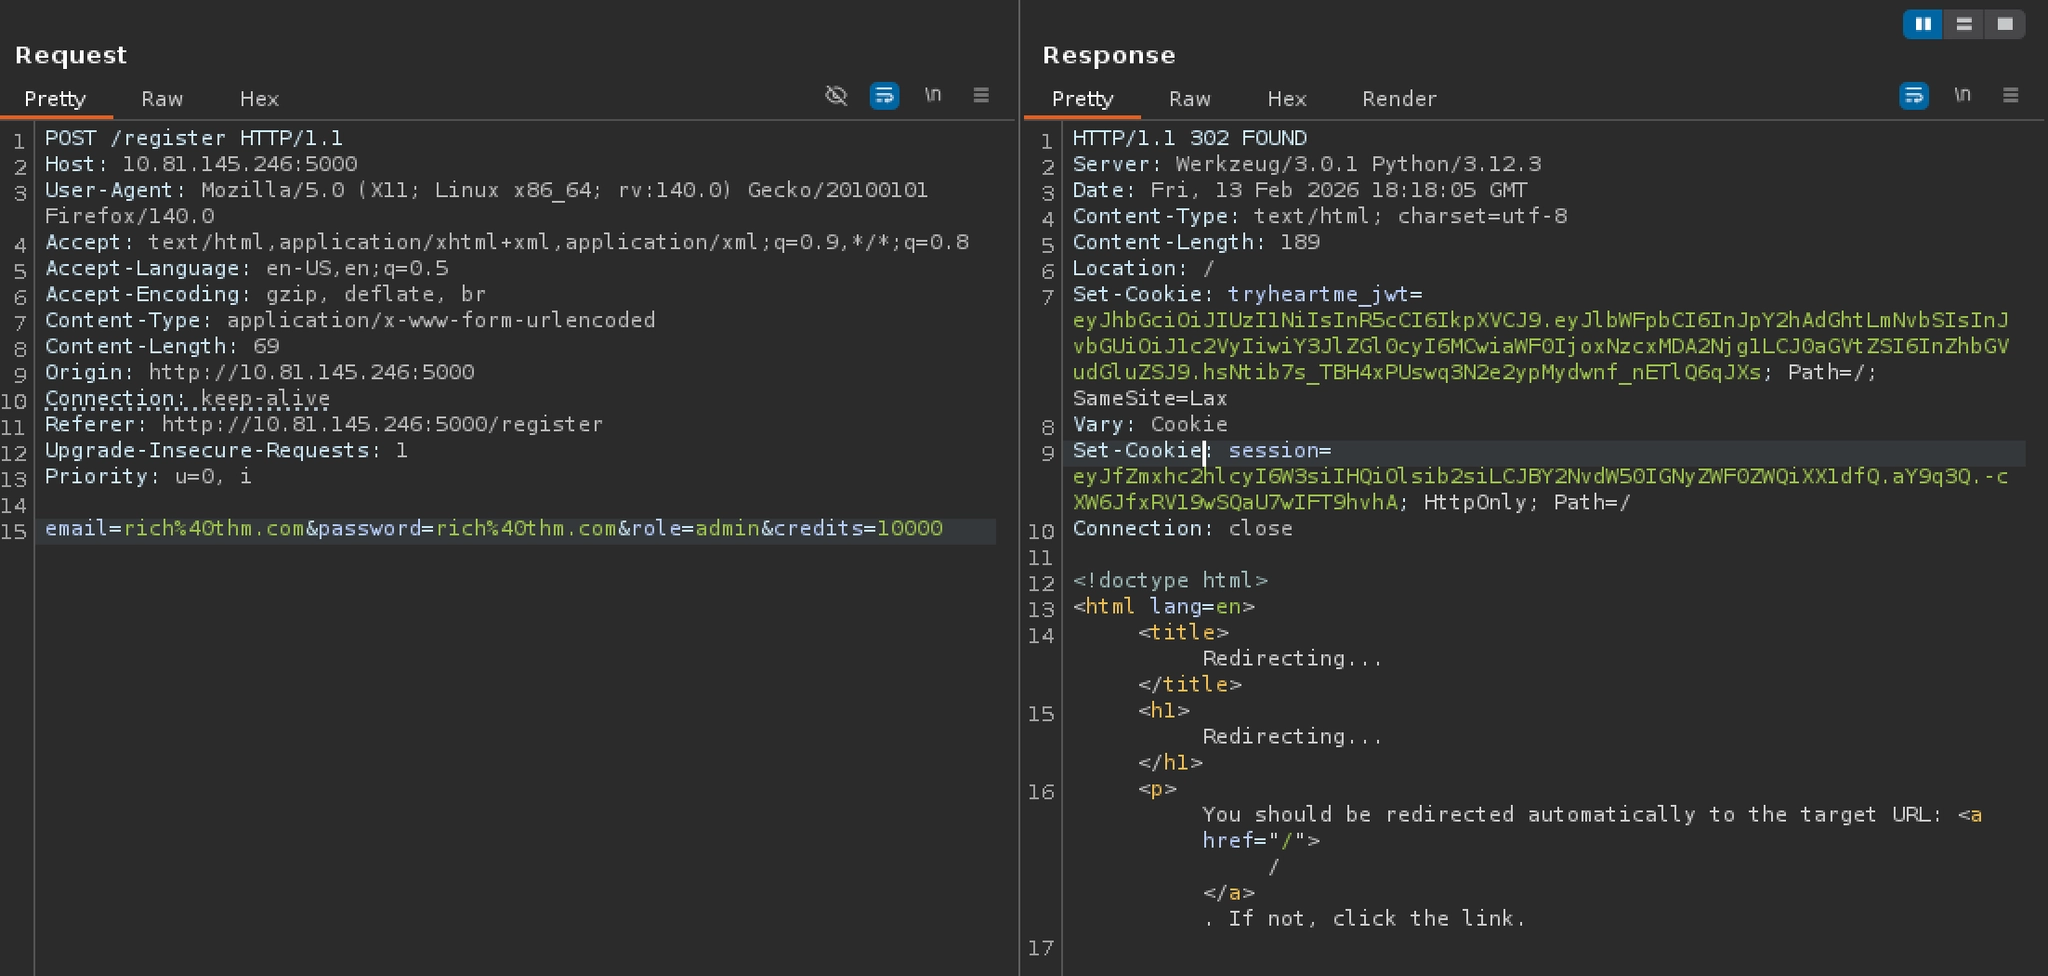Select Request Pretty tab
This screenshot has width=2048, height=976.
click(x=55, y=99)
